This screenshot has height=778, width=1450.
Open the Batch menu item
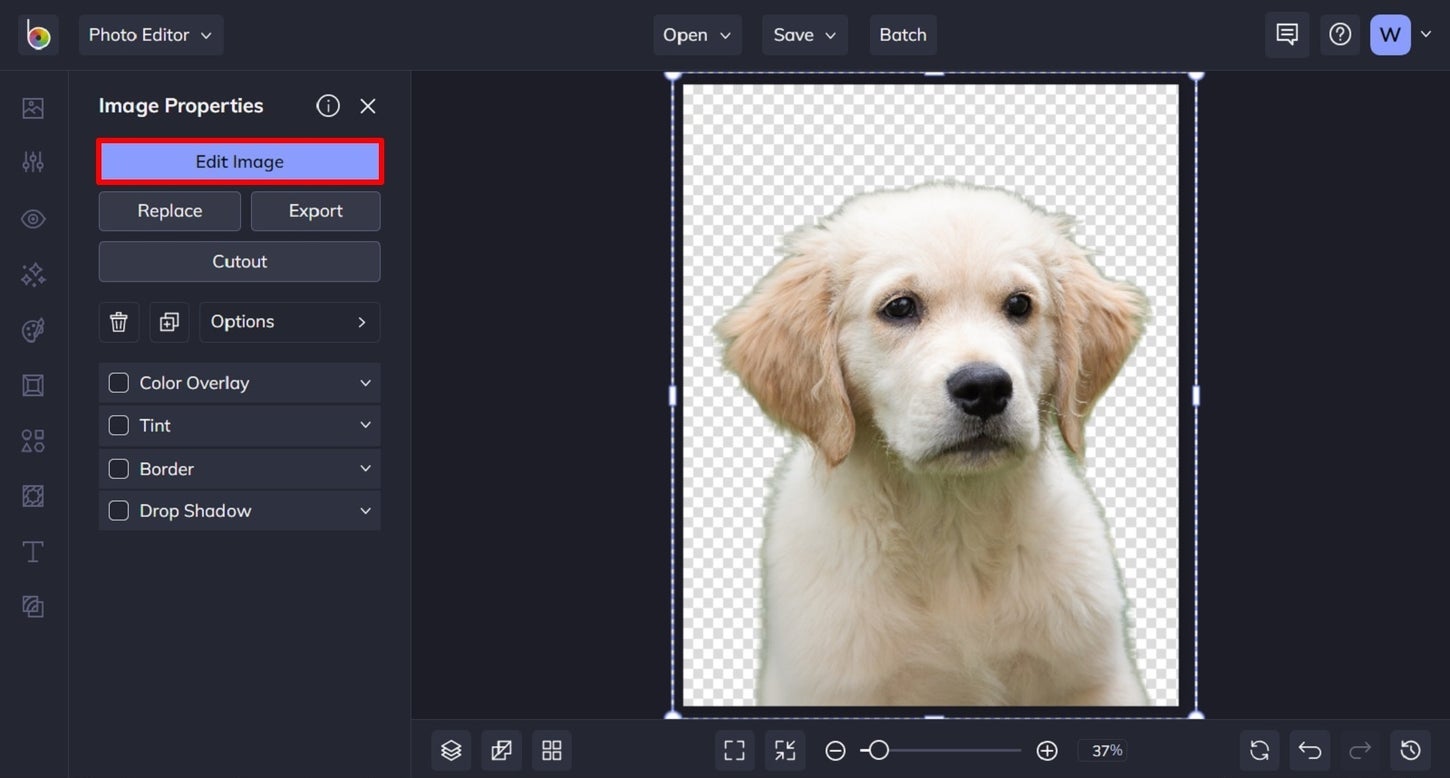[x=902, y=34]
